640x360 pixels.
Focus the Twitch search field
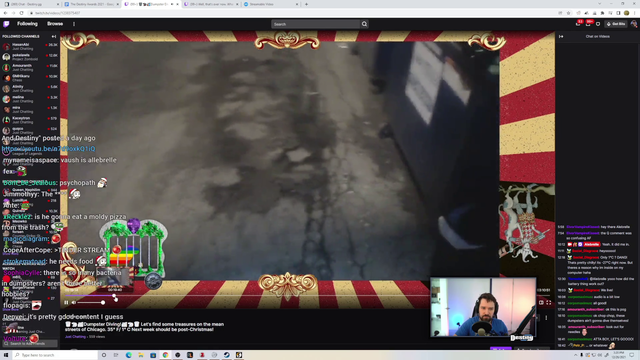point(316,24)
